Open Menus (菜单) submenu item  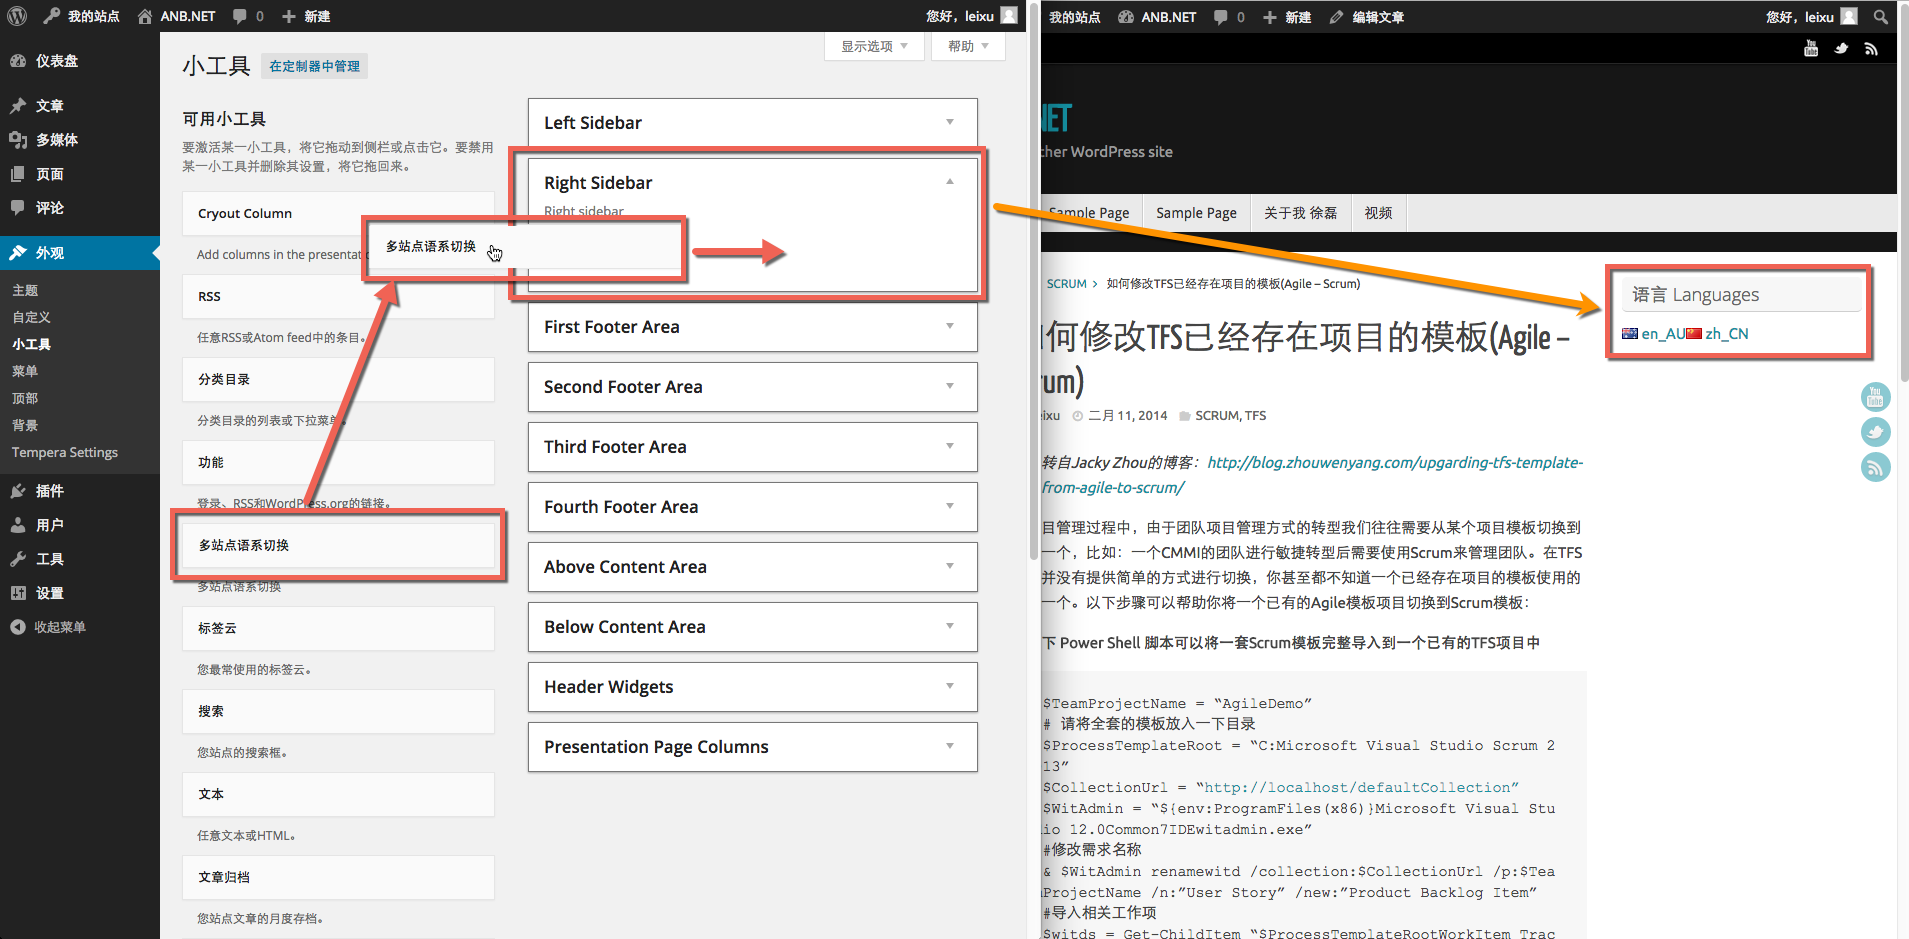click(x=25, y=371)
